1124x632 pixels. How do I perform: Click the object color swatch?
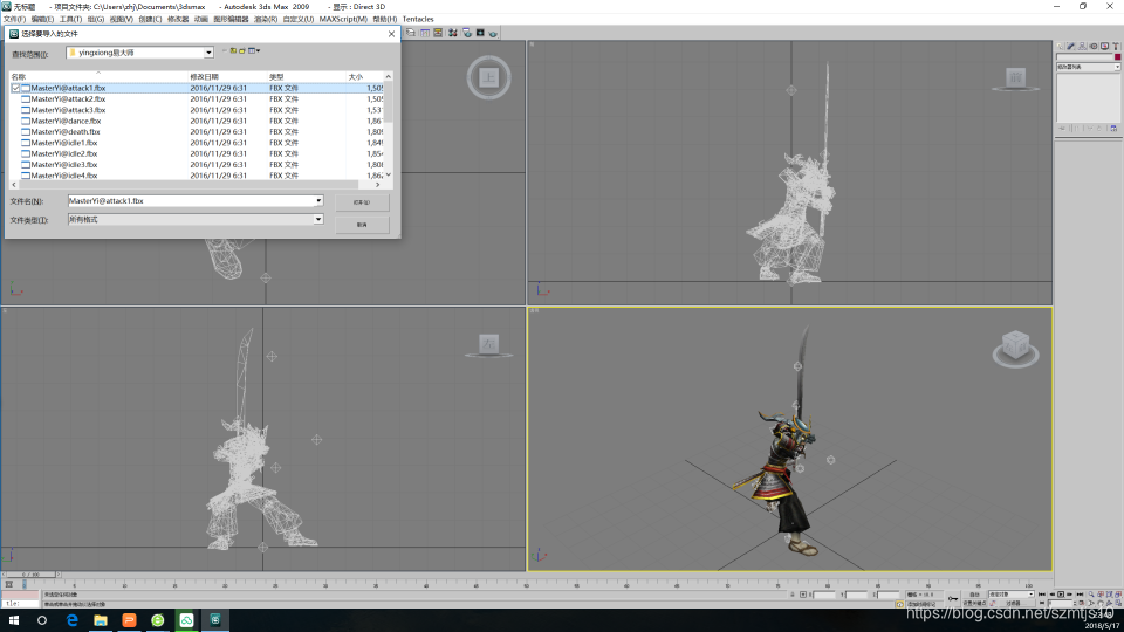click(x=1118, y=57)
